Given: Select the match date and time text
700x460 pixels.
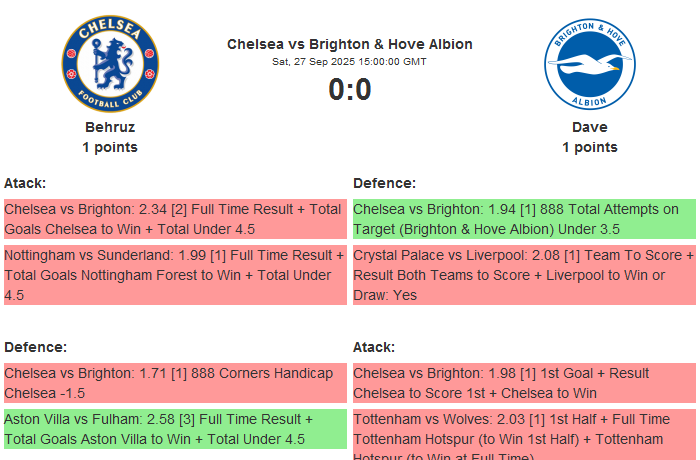Looking at the screenshot, I should pyautogui.click(x=350, y=62).
